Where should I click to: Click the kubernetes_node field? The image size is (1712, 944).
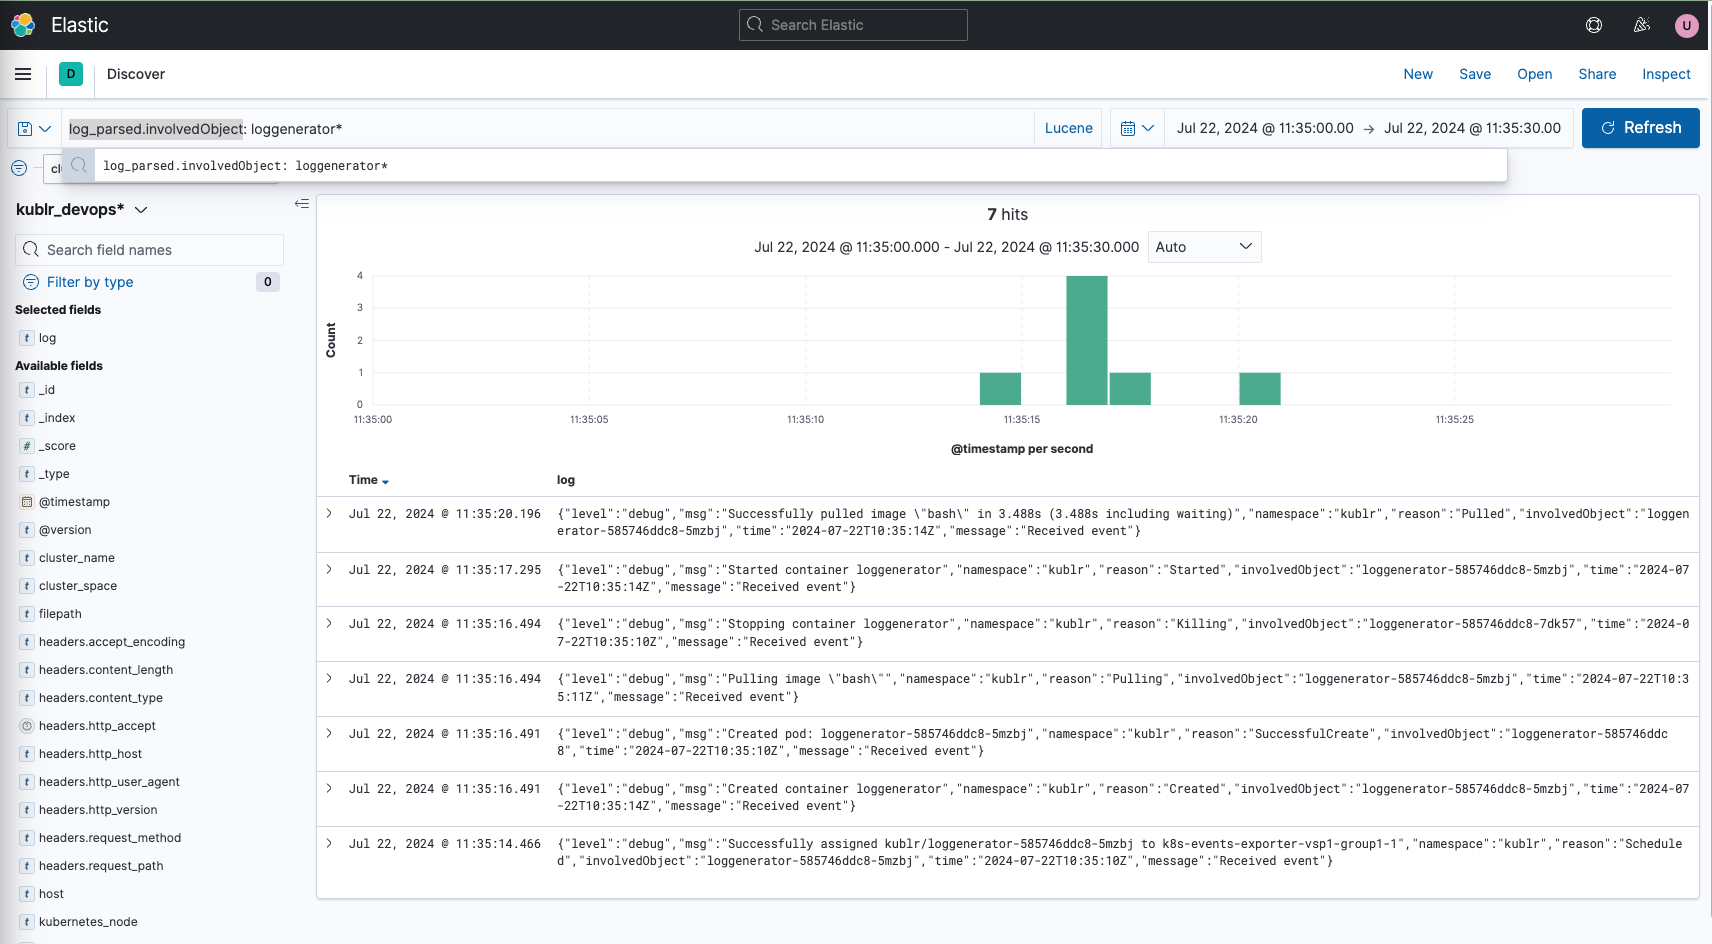coord(88,922)
